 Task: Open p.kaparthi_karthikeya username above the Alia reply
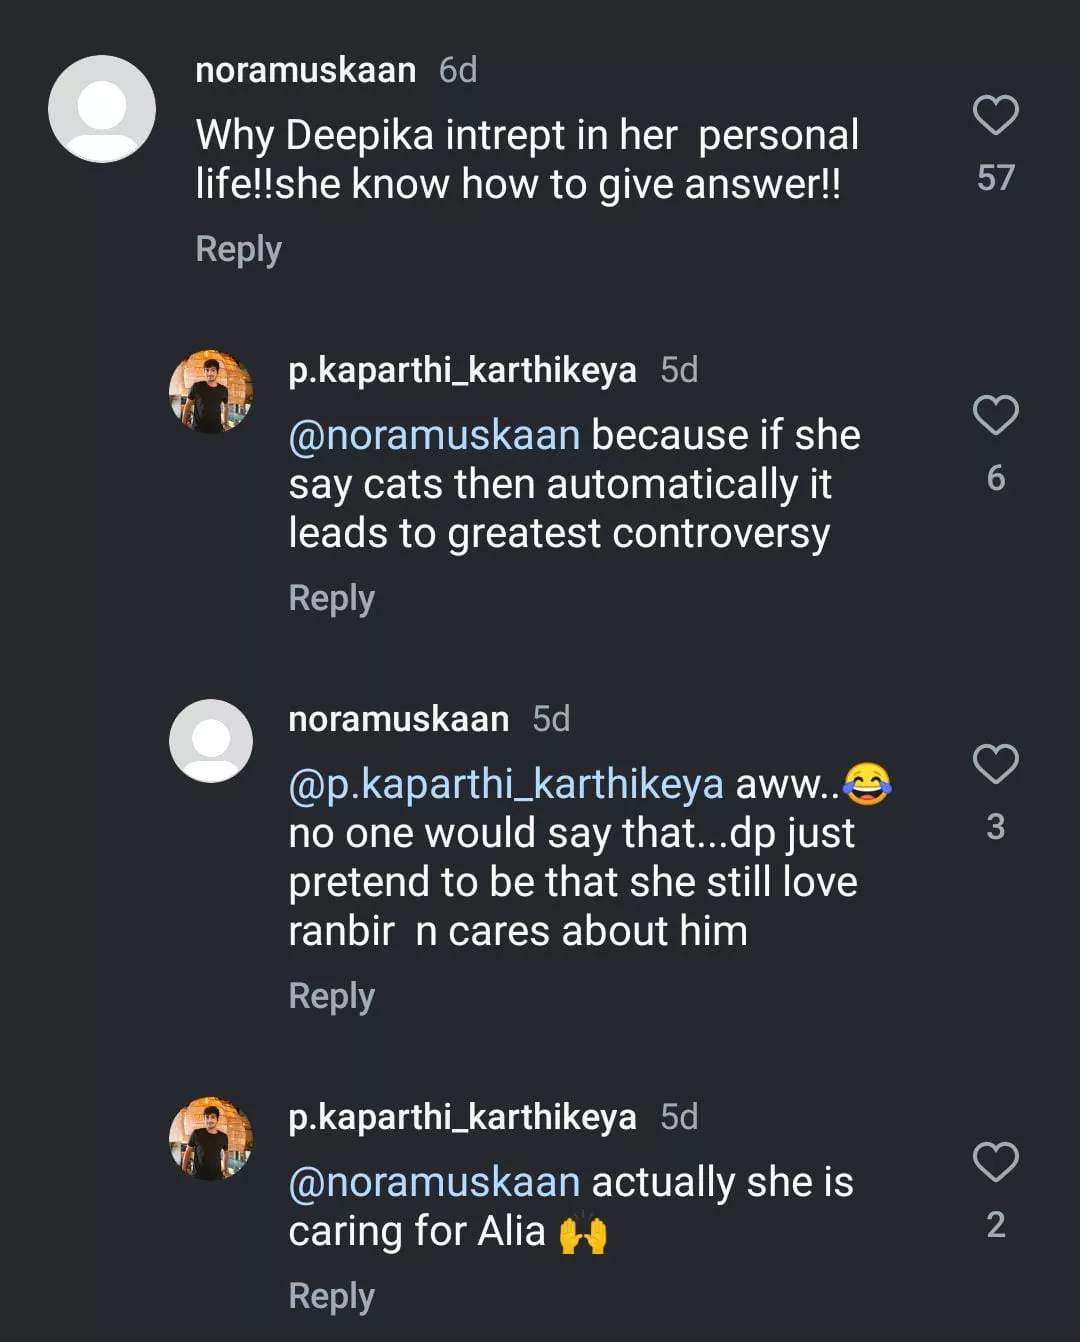click(x=462, y=1117)
